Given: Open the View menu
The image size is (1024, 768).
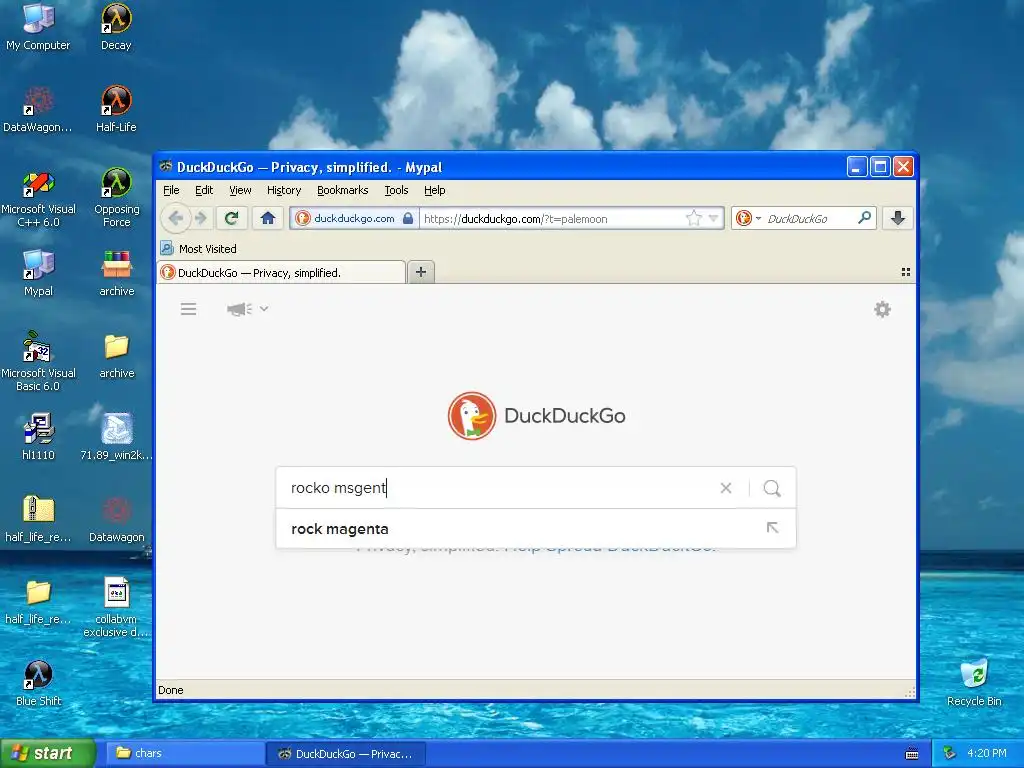Looking at the screenshot, I should tap(240, 190).
